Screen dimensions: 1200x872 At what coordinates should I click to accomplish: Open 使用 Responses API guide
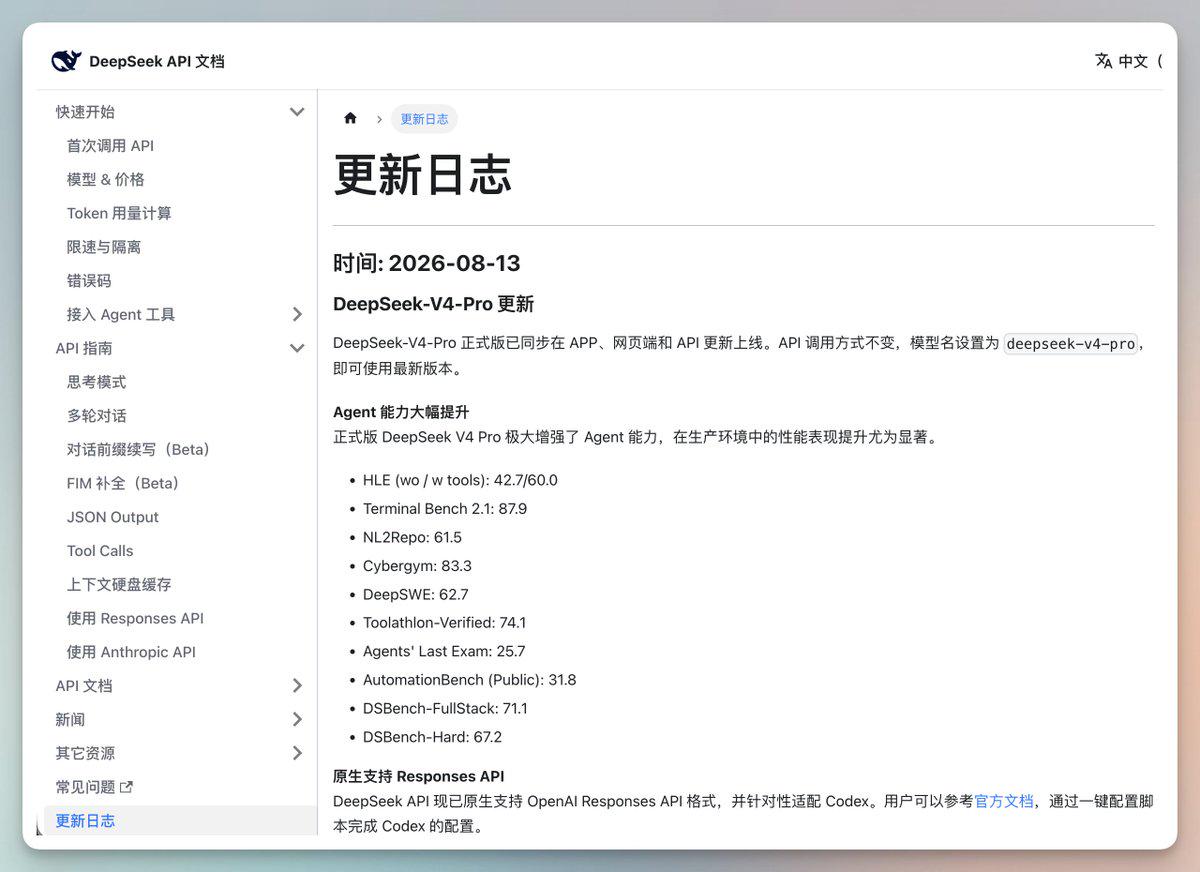pyautogui.click(x=135, y=618)
